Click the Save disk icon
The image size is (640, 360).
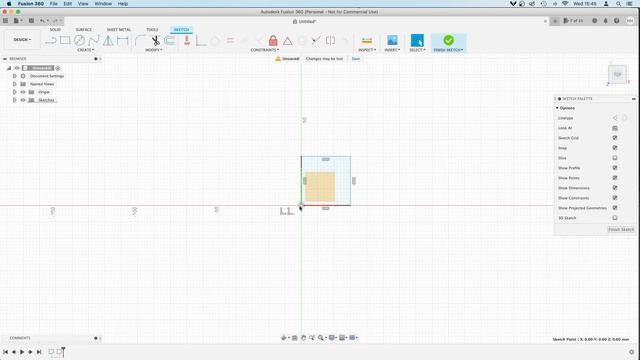(x=31, y=21)
